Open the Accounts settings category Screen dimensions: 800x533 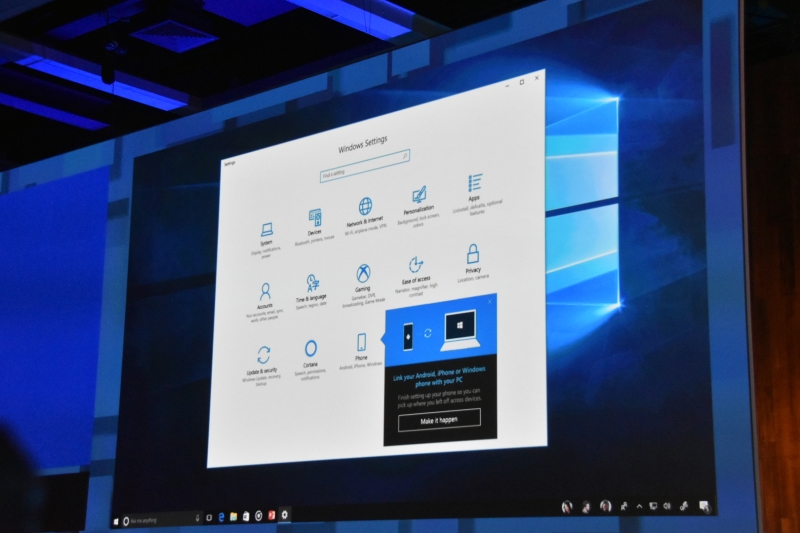[x=265, y=301]
